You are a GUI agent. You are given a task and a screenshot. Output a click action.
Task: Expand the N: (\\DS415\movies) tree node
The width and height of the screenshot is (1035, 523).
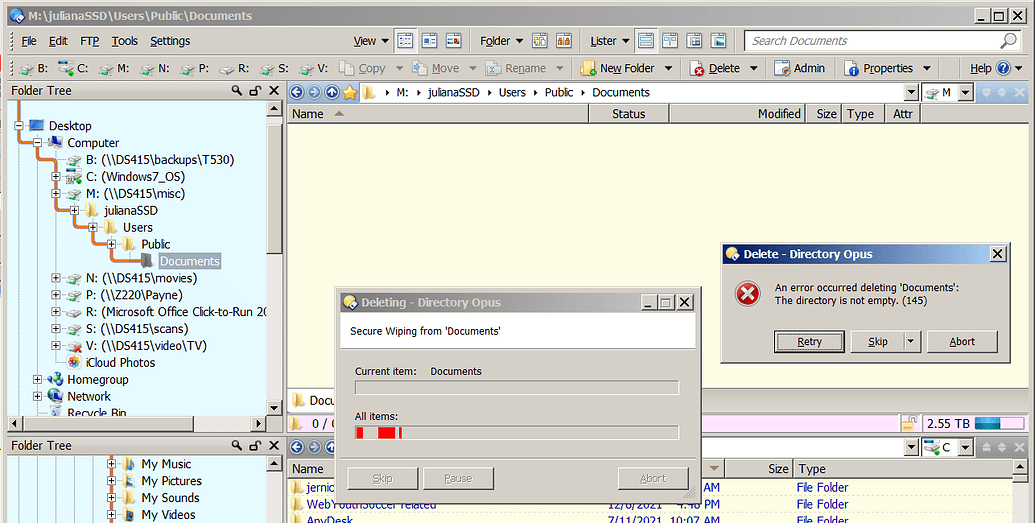(56, 278)
